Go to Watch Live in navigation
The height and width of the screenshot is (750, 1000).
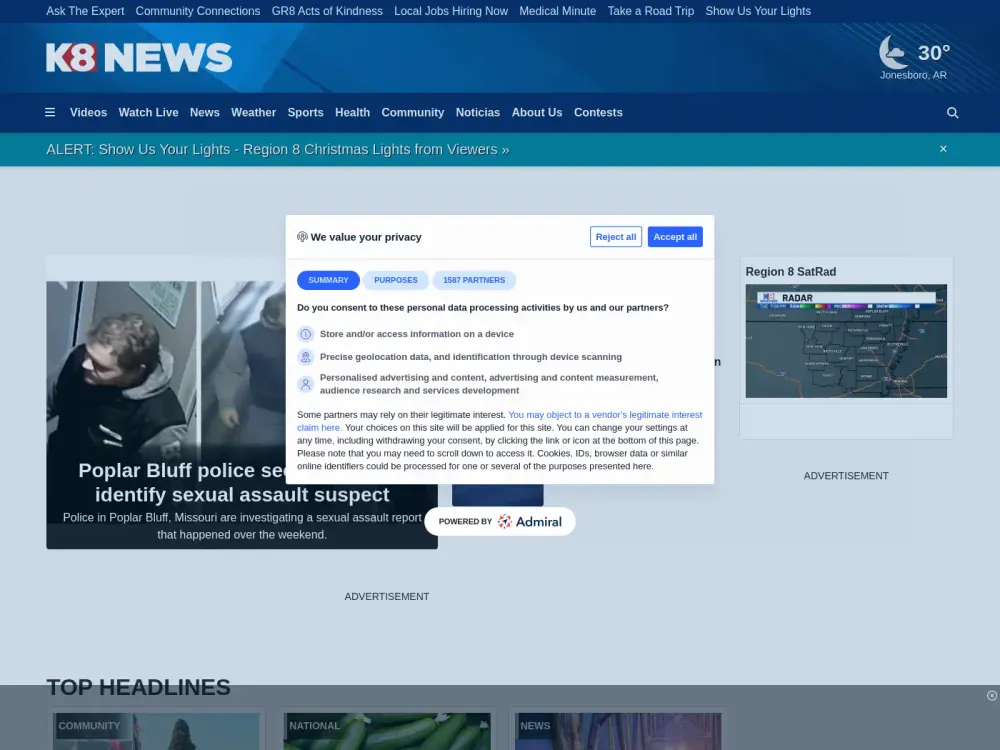(148, 113)
